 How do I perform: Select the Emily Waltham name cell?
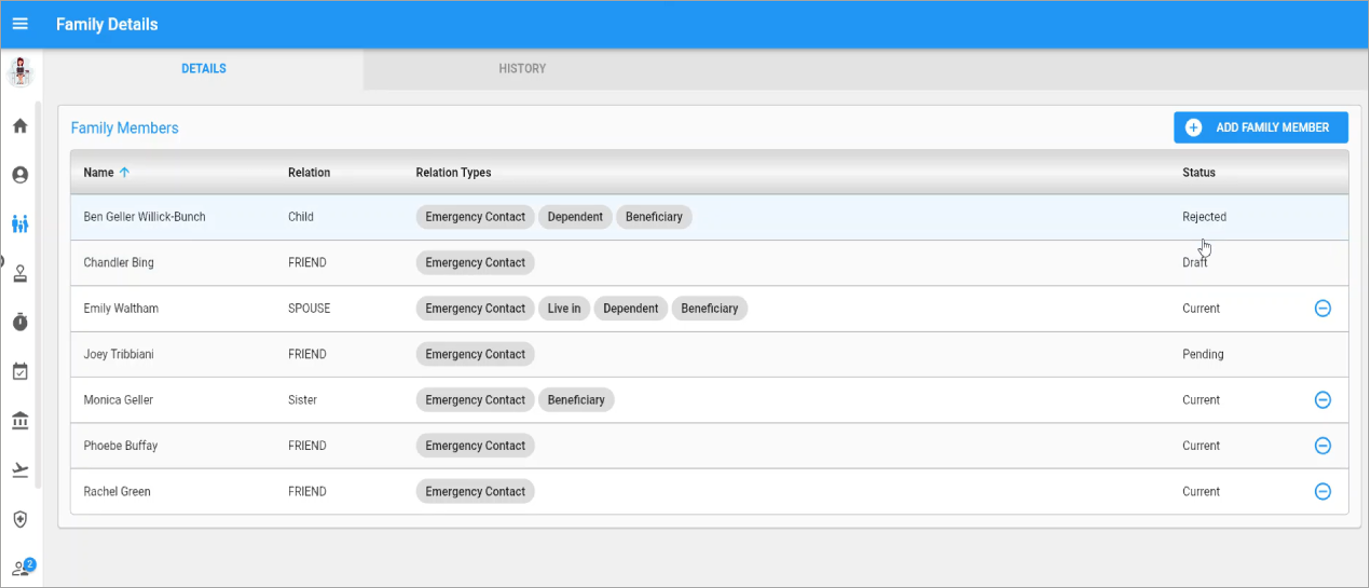click(121, 308)
